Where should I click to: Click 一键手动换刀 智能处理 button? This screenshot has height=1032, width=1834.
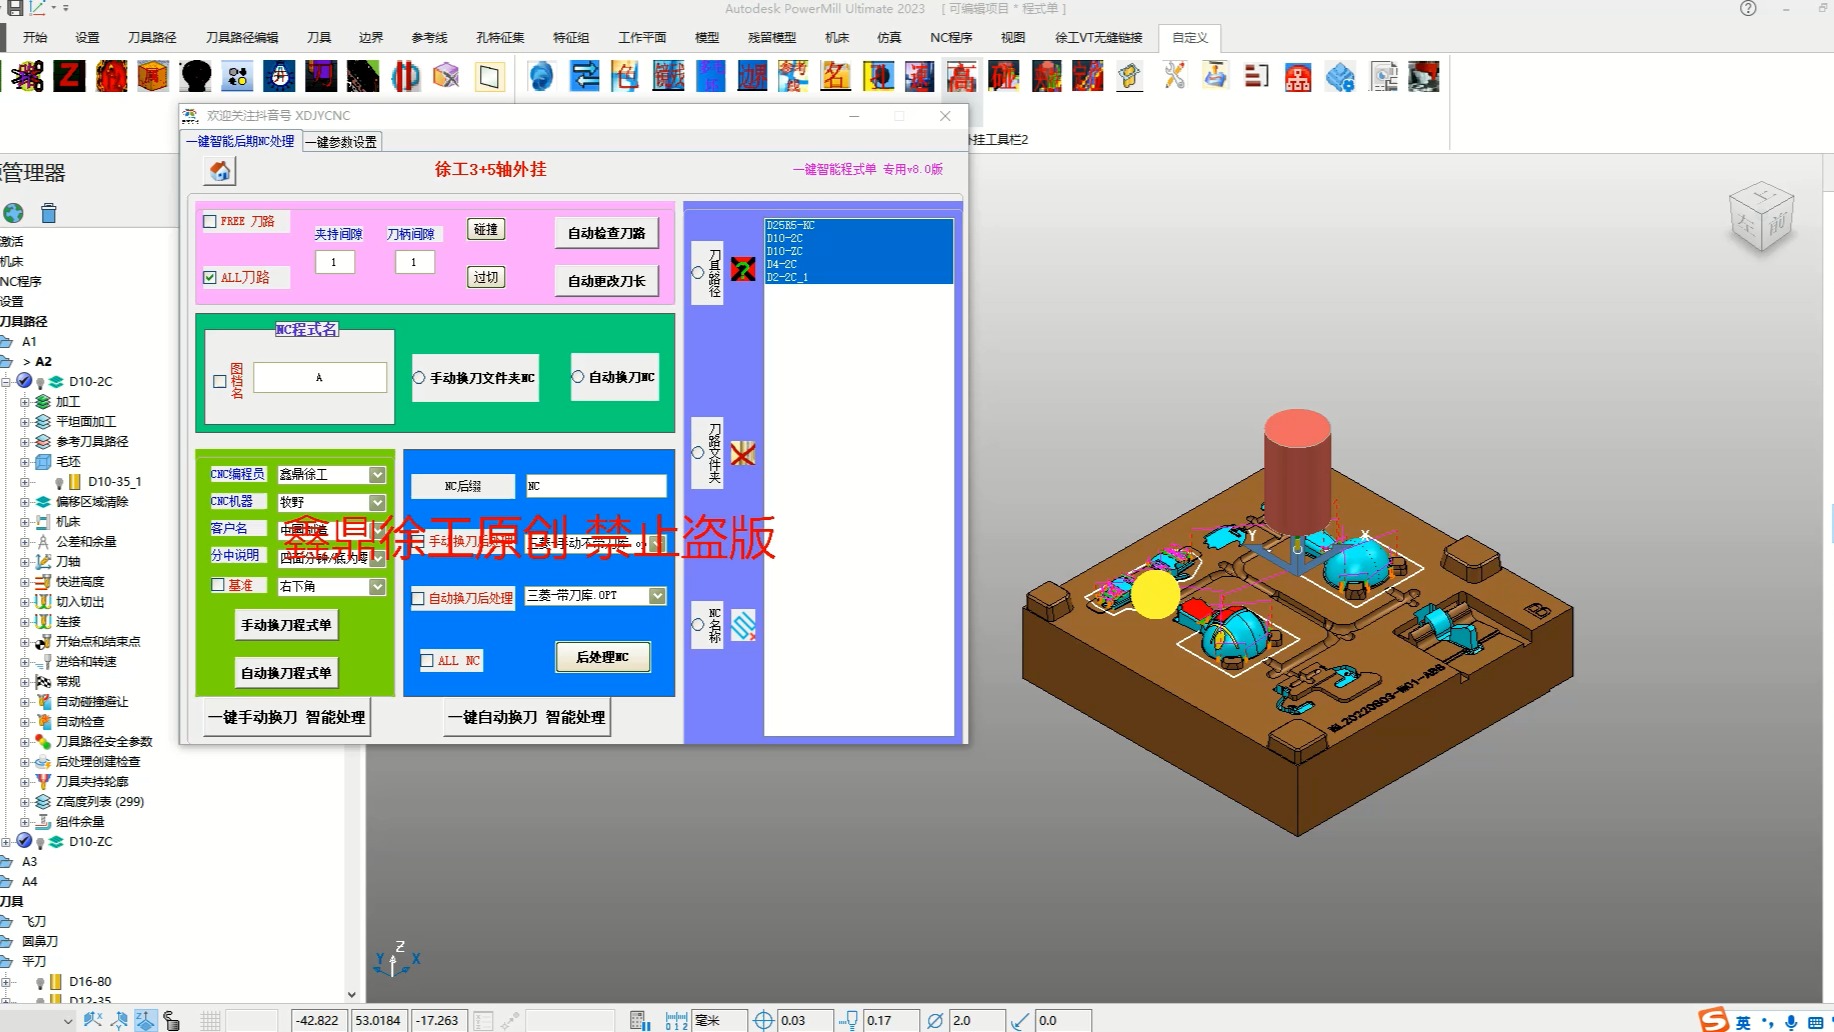286,717
